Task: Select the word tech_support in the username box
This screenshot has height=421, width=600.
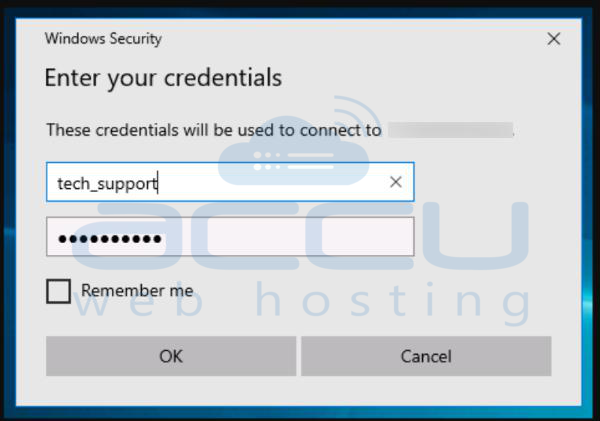Action: (107, 184)
